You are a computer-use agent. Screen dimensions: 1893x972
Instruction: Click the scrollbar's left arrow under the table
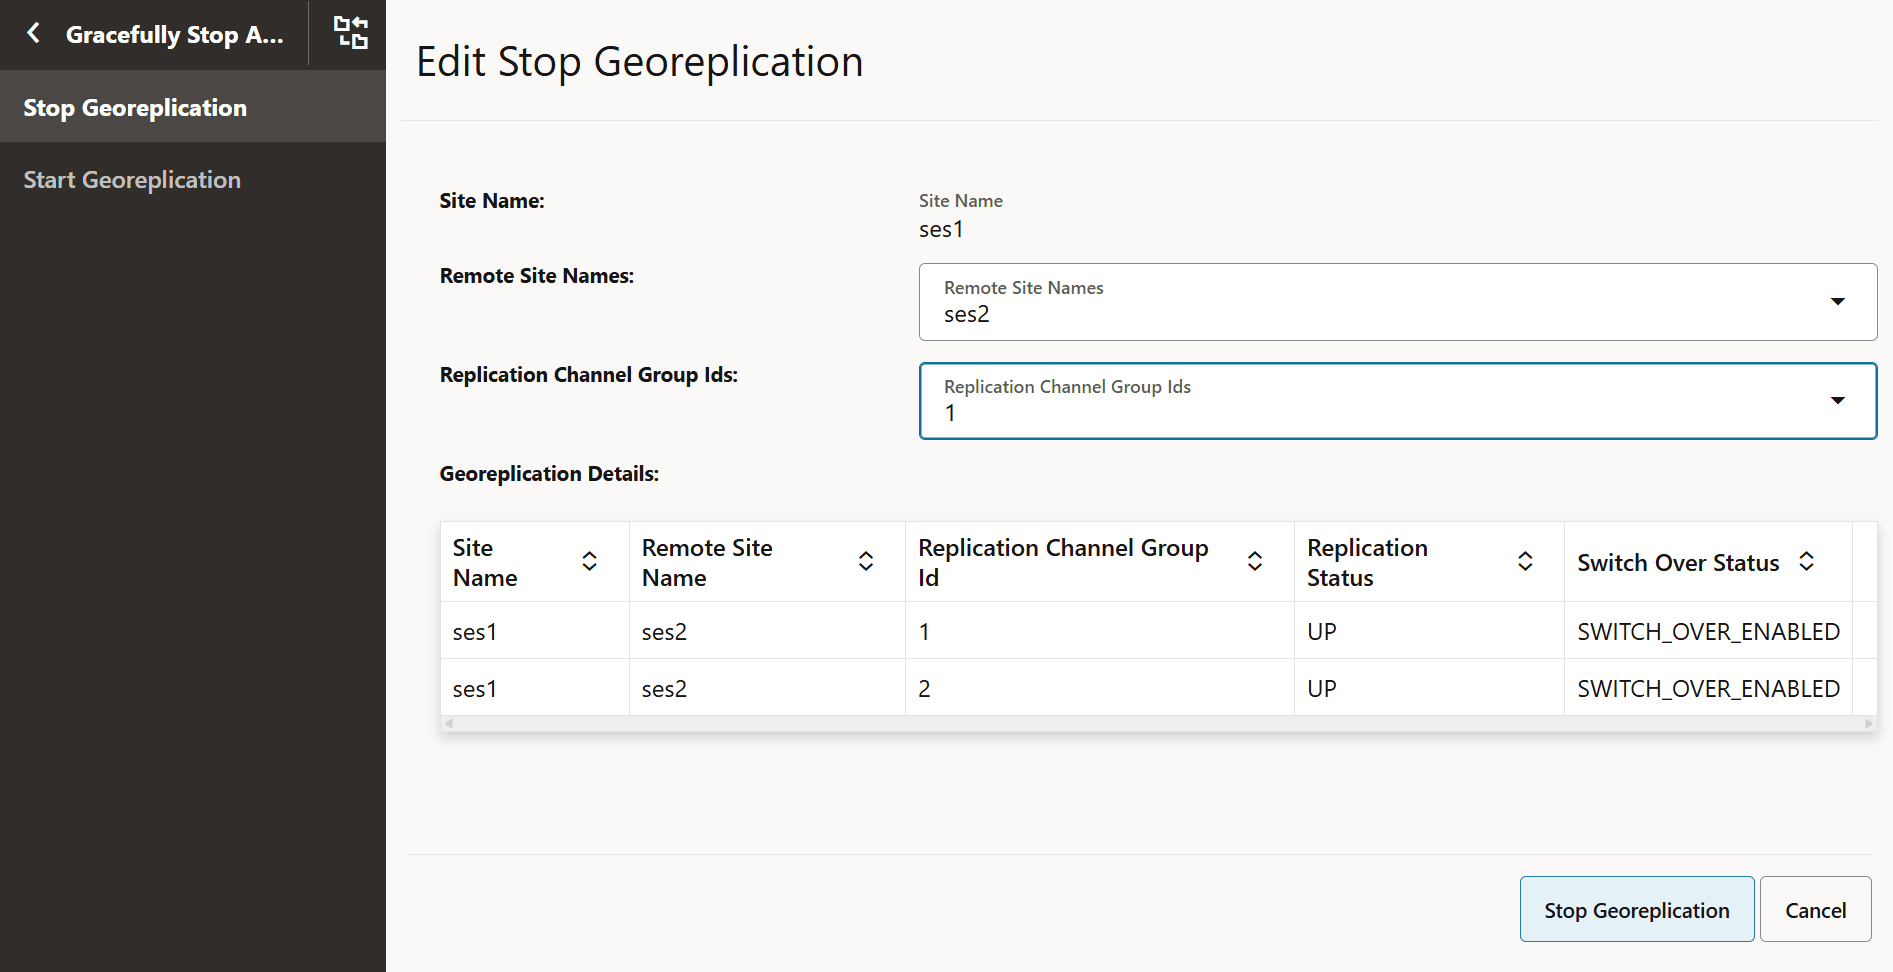point(449,723)
